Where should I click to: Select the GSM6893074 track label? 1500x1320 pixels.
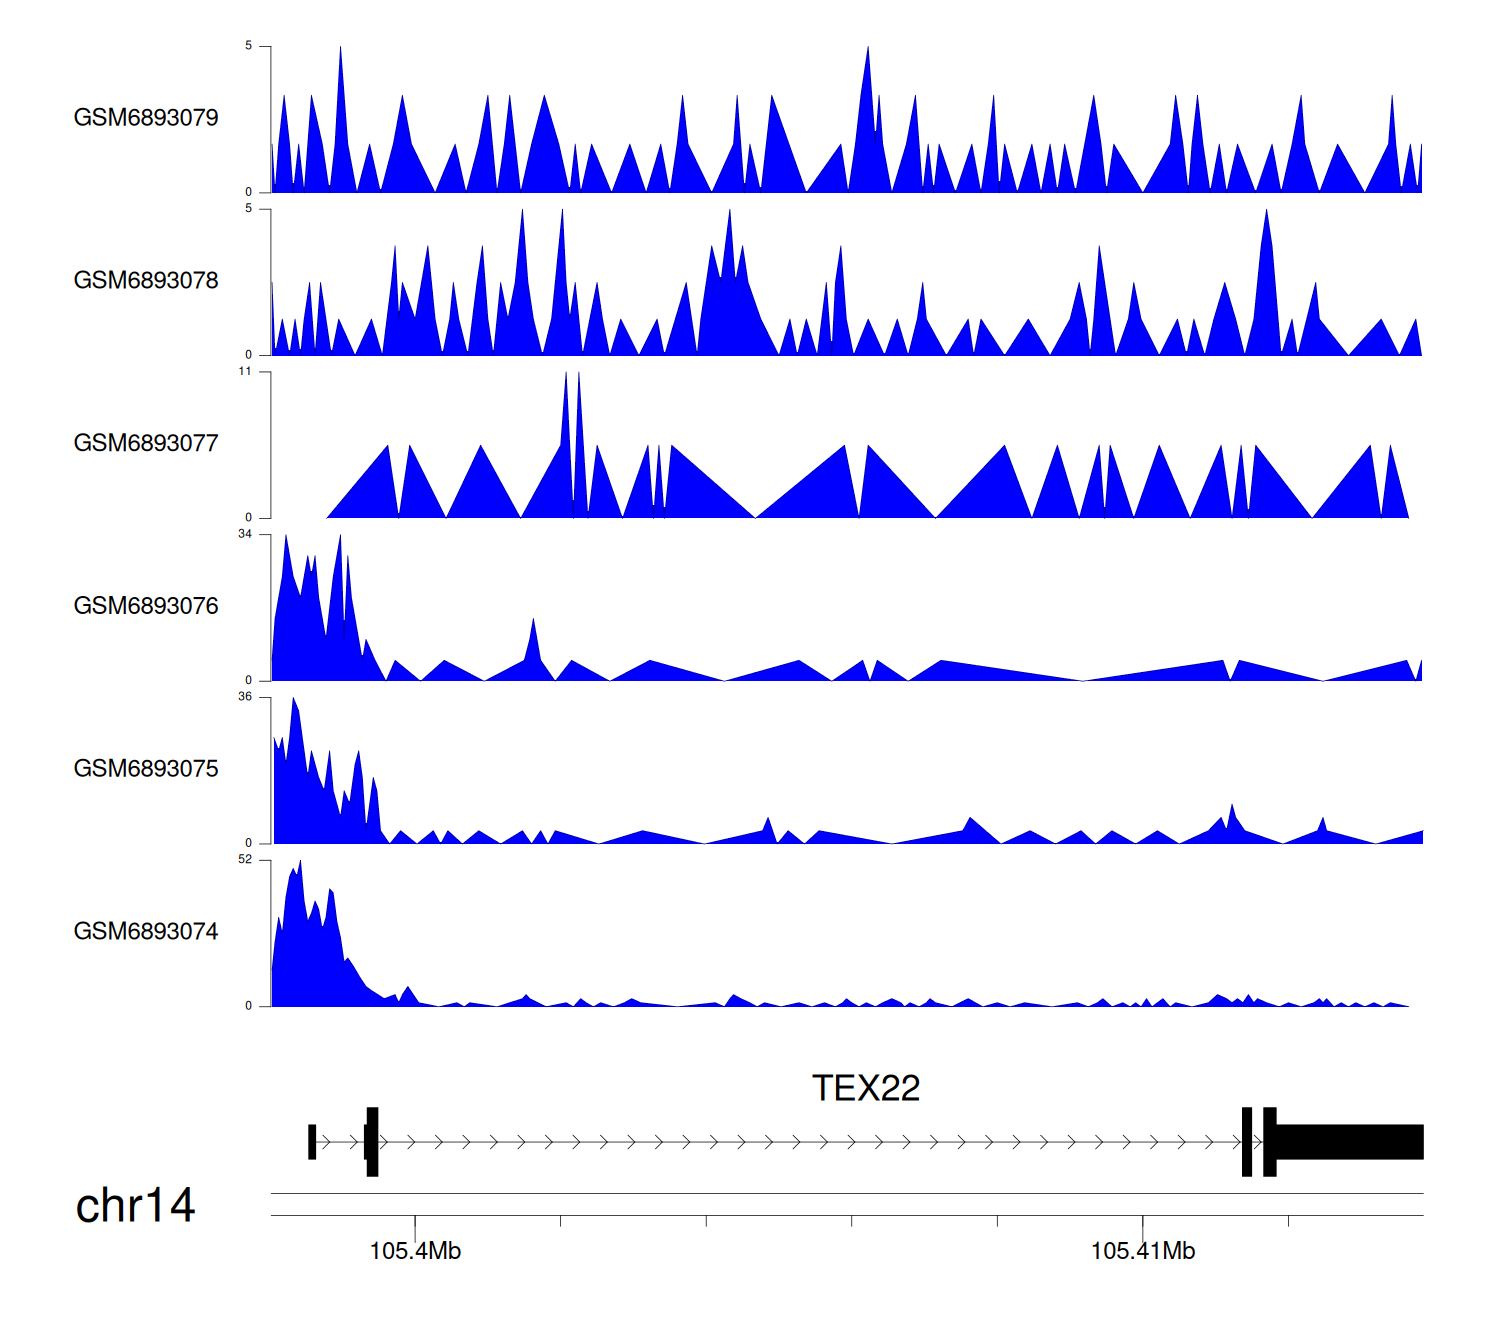pyautogui.click(x=146, y=932)
